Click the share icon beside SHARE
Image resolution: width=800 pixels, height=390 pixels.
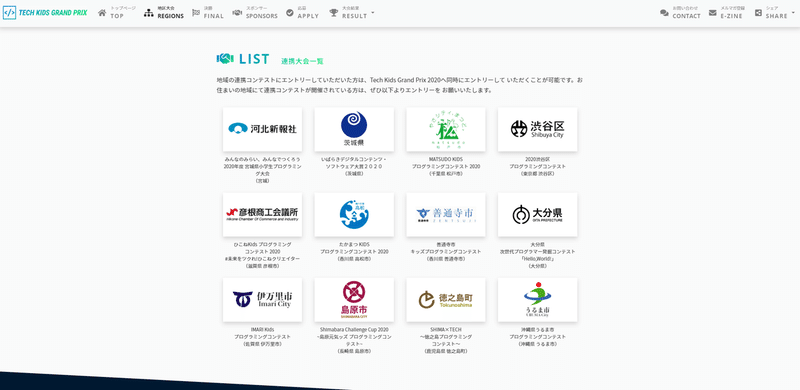759,13
